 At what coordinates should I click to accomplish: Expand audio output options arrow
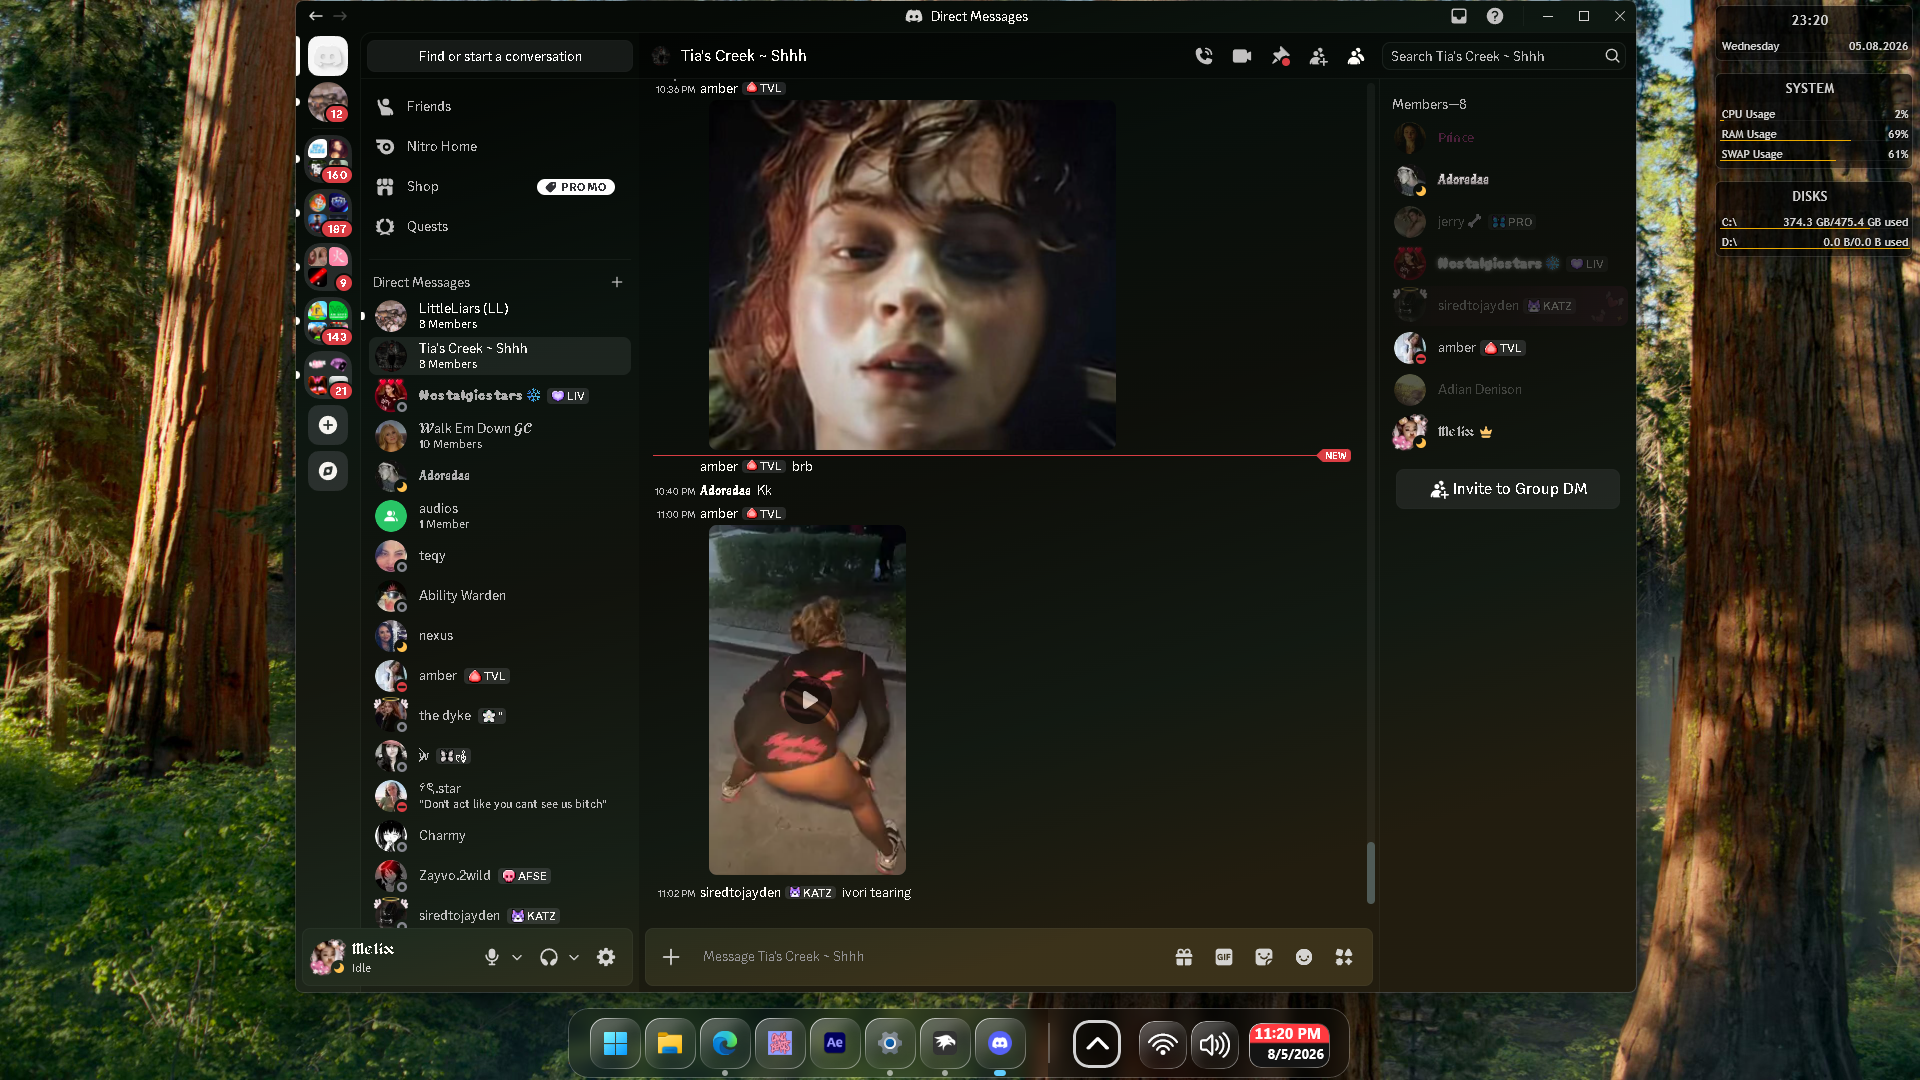click(x=574, y=957)
